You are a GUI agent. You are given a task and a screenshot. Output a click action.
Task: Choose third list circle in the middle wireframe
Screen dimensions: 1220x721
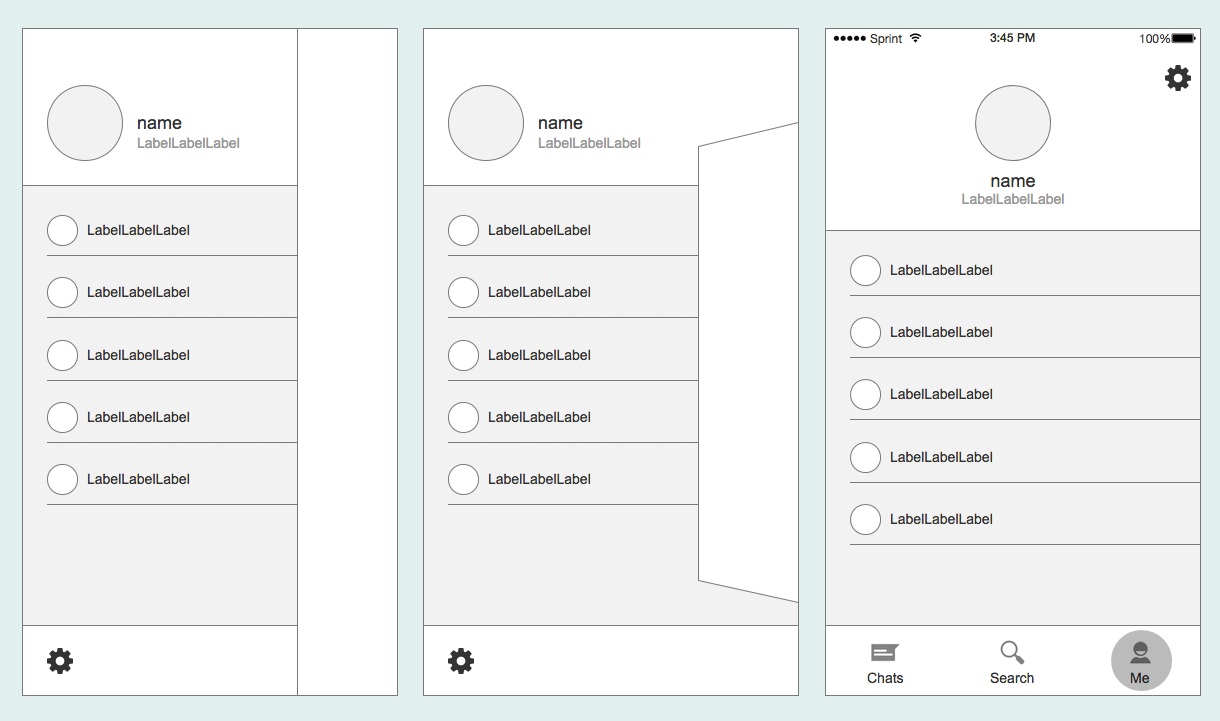pos(463,355)
